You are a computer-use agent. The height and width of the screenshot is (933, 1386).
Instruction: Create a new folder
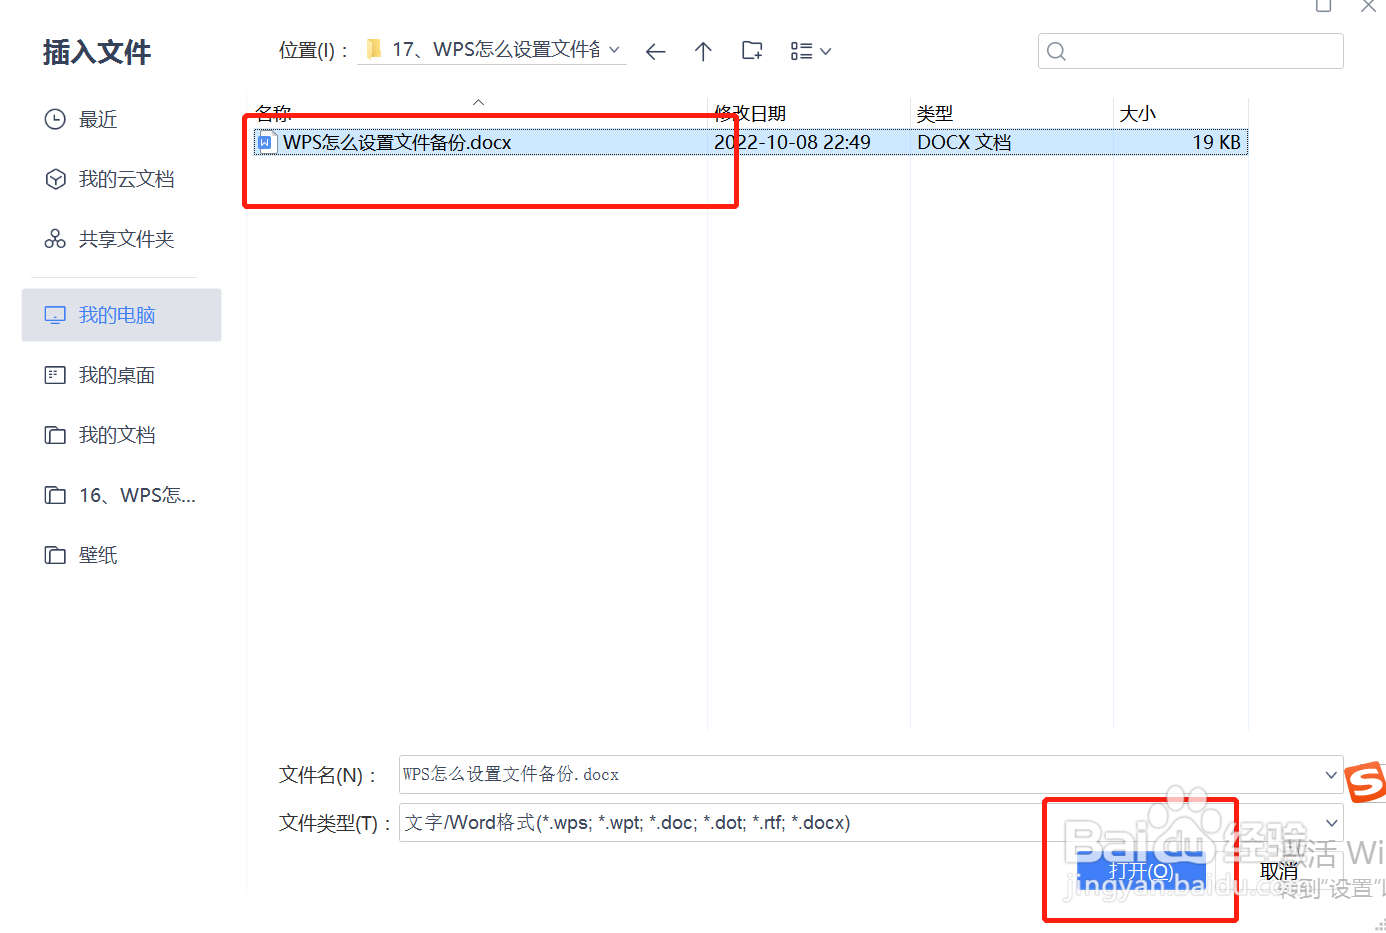coord(752,51)
